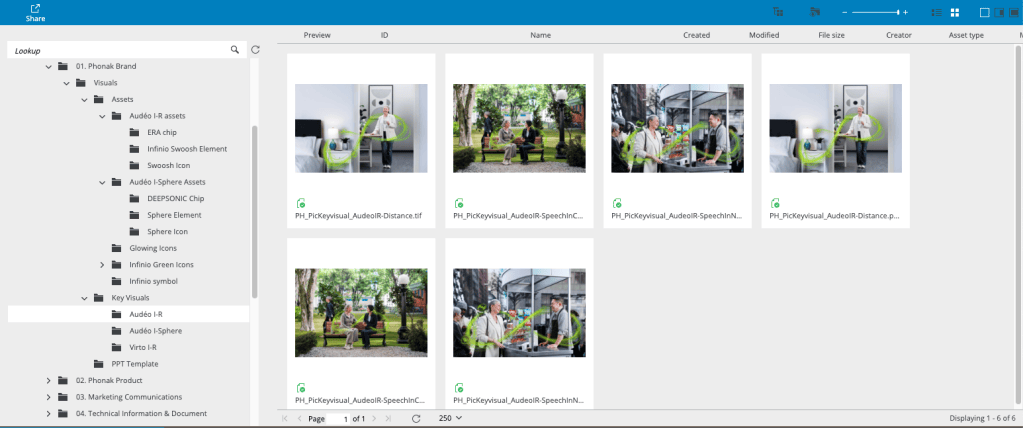Click the thumbnail size slider handle

point(898,12)
